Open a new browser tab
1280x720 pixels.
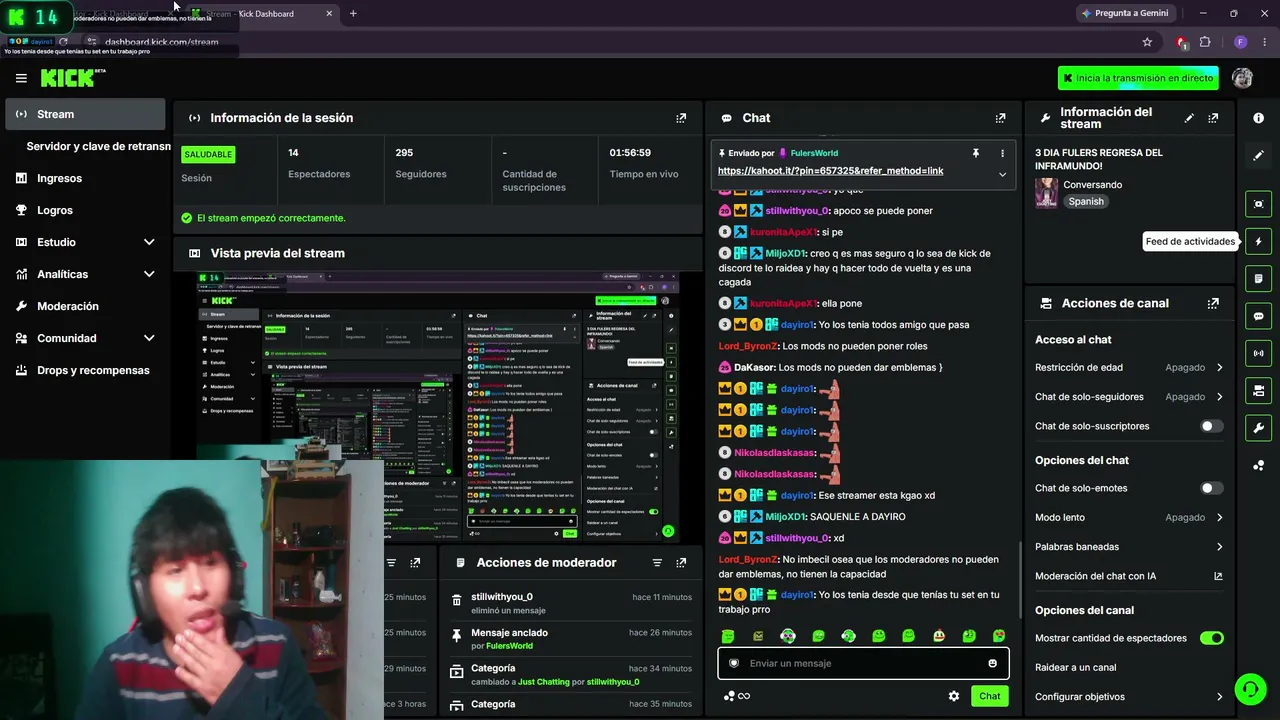[353, 13]
